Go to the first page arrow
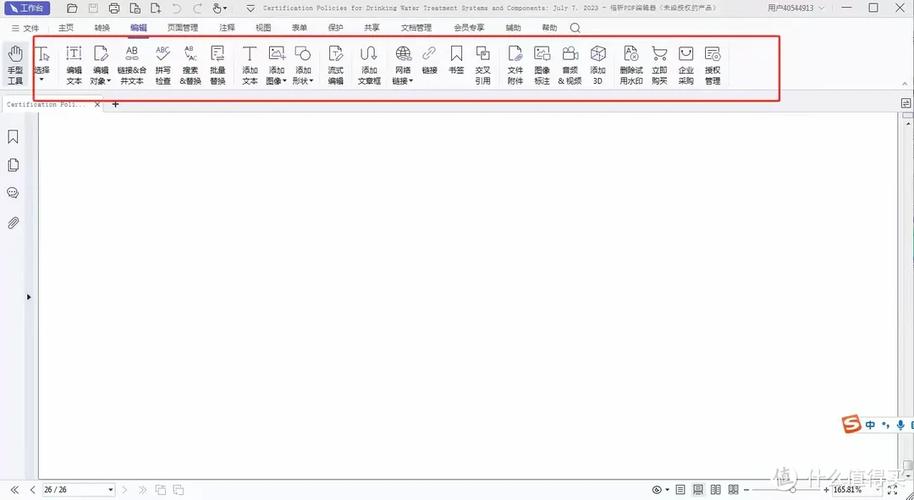This screenshot has width=914, height=500. [x=15, y=490]
